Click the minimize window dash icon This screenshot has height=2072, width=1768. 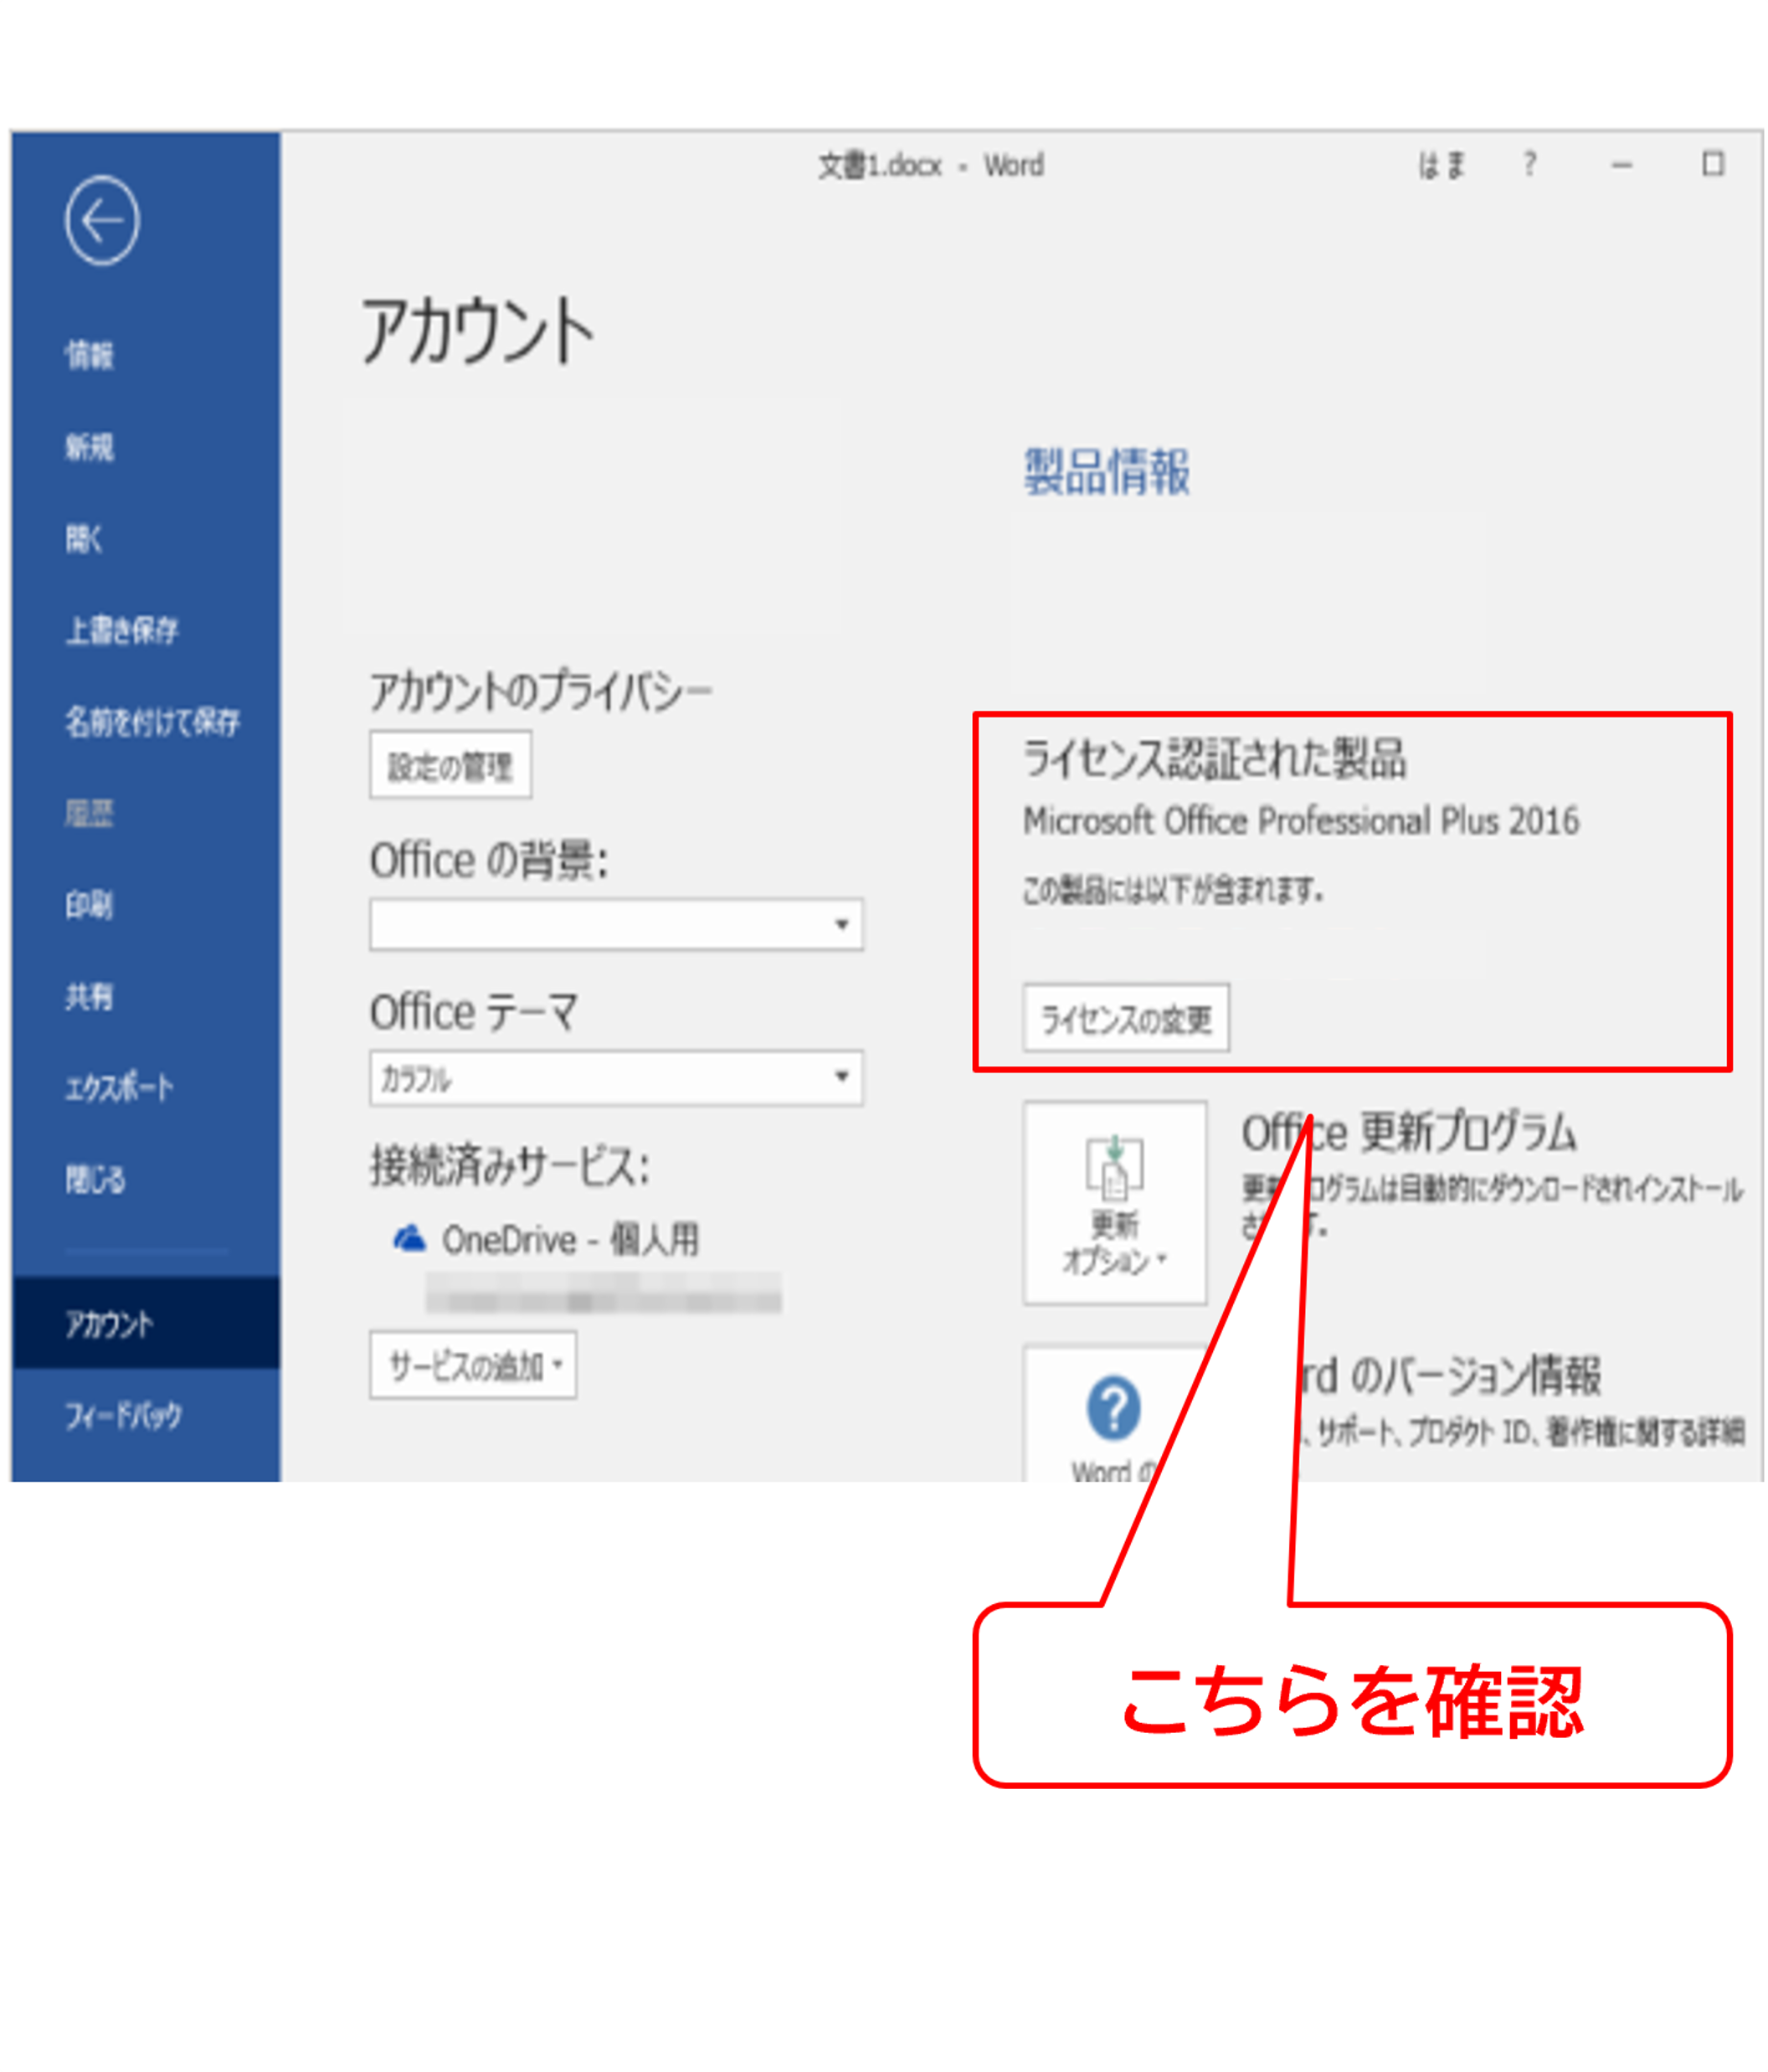[1622, 165]
